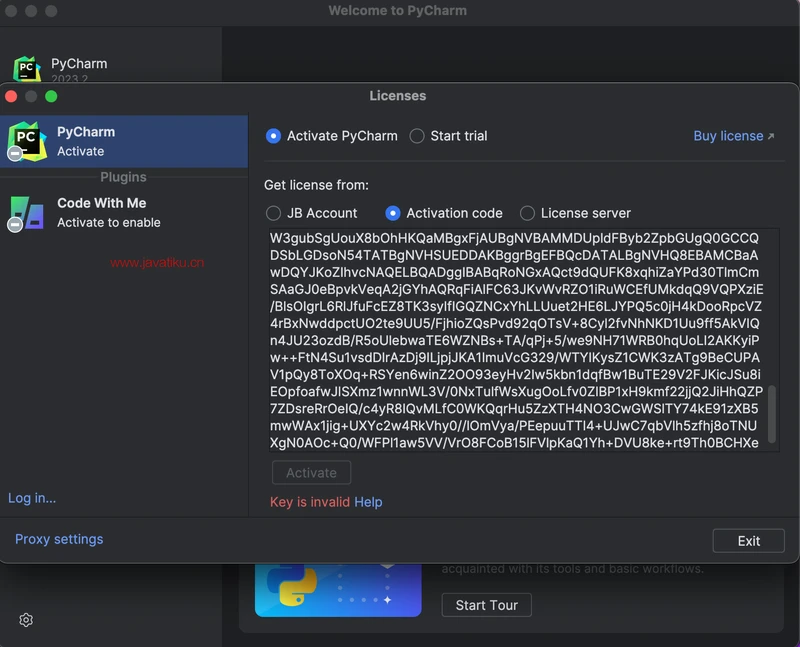Screen dimensions: 800x647
Task: Click the Code With Me plugin icon
Action: 26,212
